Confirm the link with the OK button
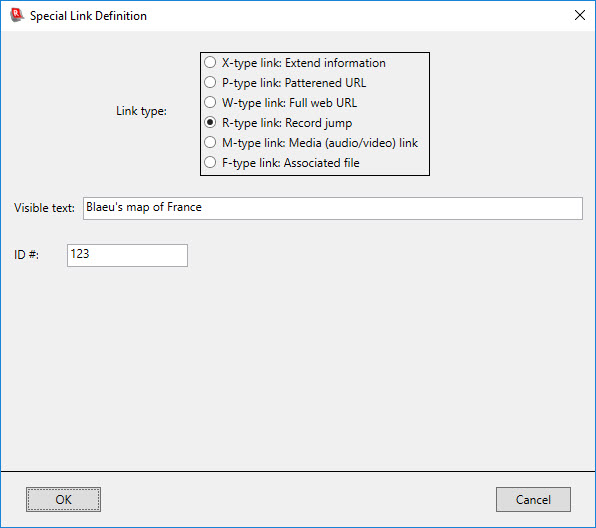Image resolution: width=596 pixels, height=528 pixels. pyautogui.click(x=63, y=499)
